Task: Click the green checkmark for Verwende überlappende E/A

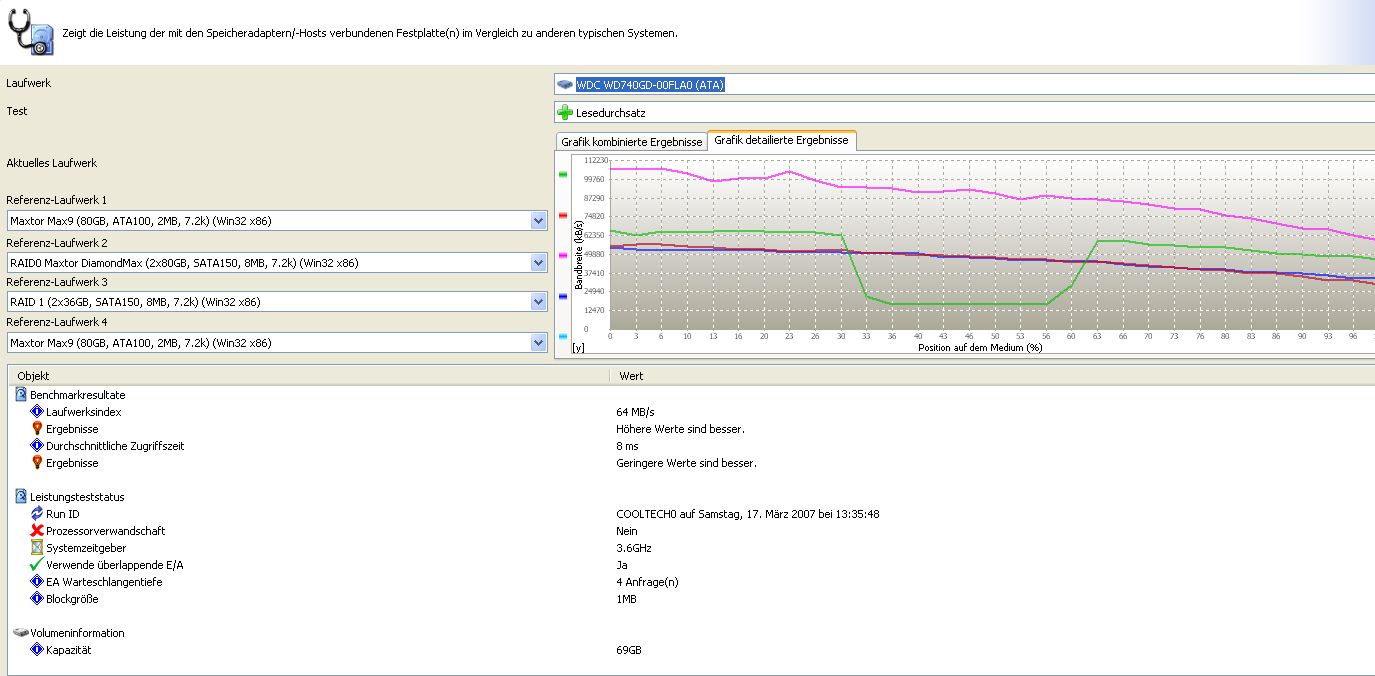Action: click(x=37, y=565)
